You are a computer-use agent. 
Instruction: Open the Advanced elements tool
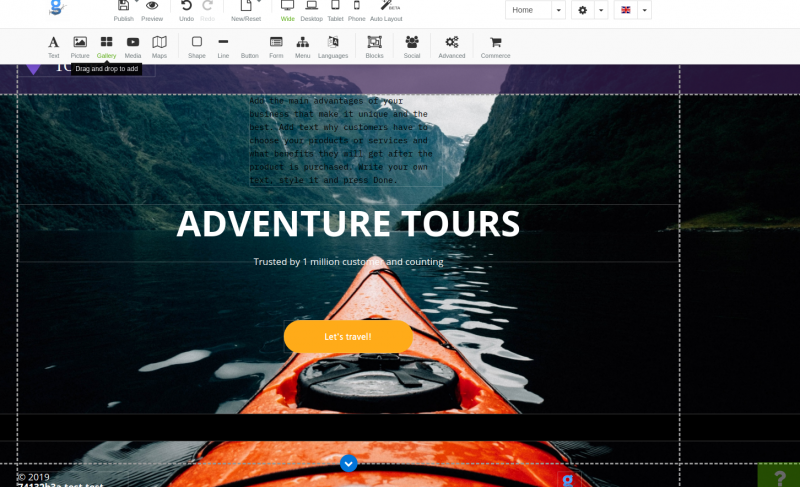click(452, 47)
